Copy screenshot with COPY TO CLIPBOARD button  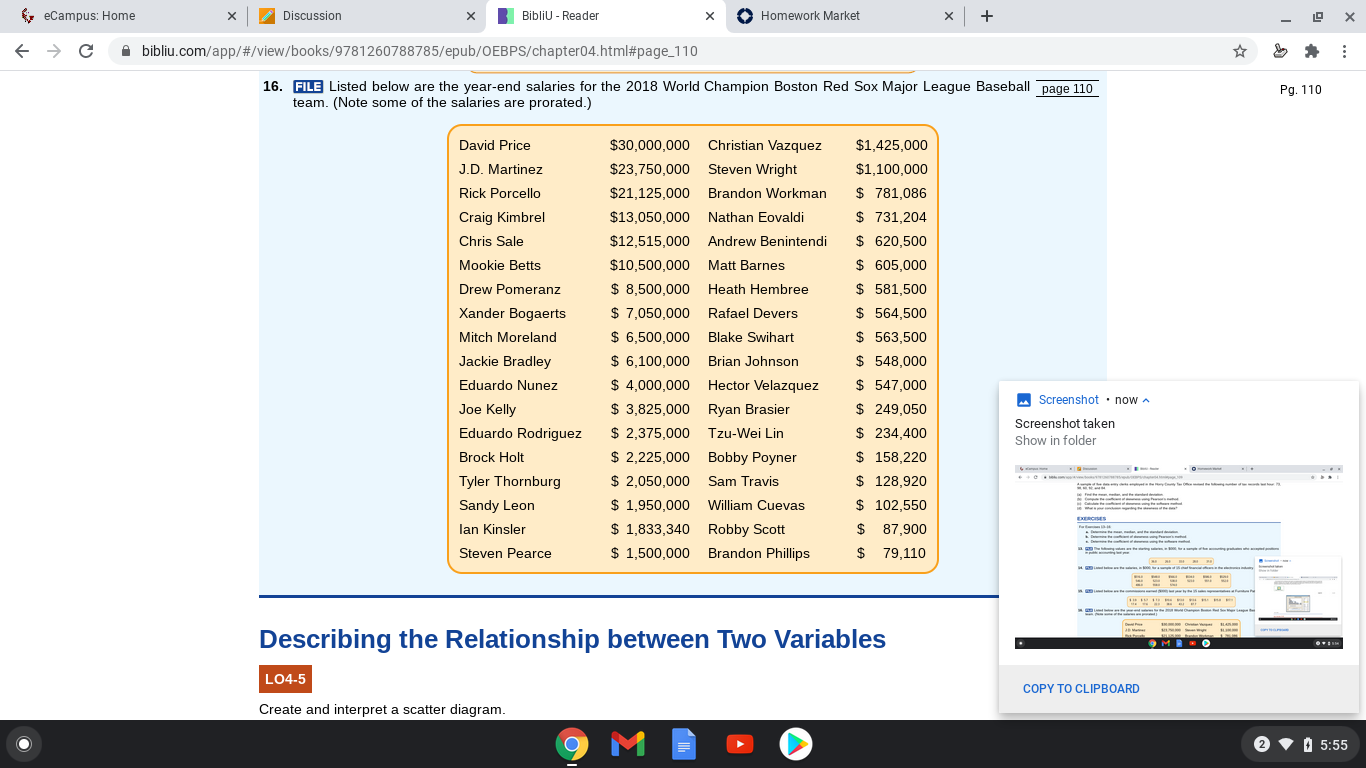1081,689
